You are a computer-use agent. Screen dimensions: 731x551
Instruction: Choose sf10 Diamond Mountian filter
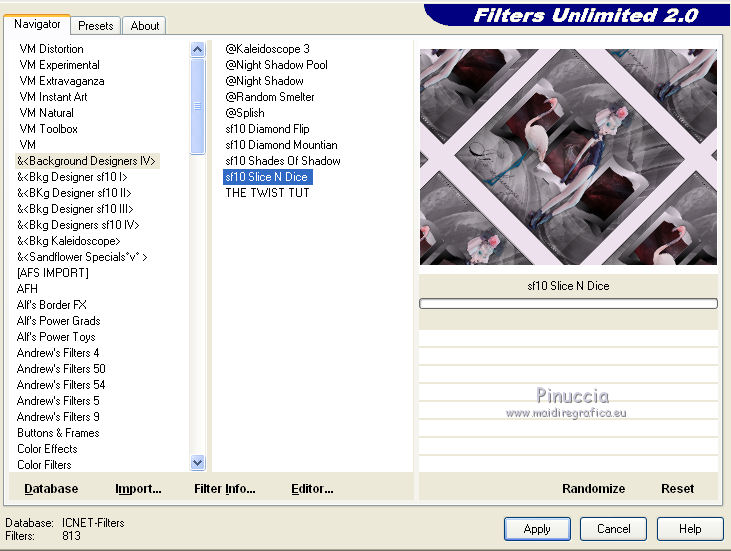281,145
